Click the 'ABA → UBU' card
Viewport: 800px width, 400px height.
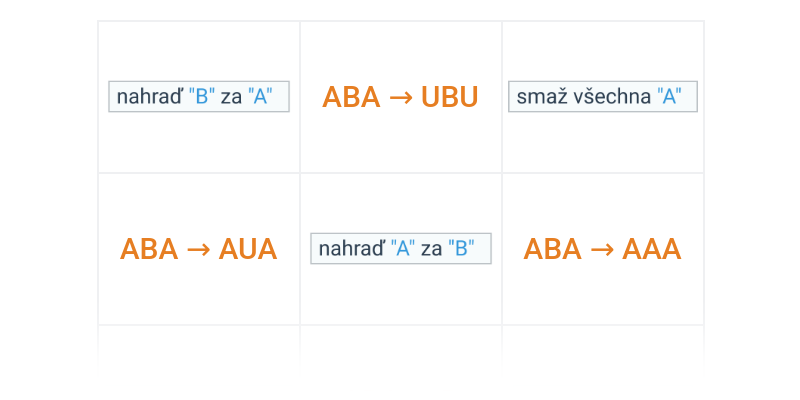click(x=400, y=97)
